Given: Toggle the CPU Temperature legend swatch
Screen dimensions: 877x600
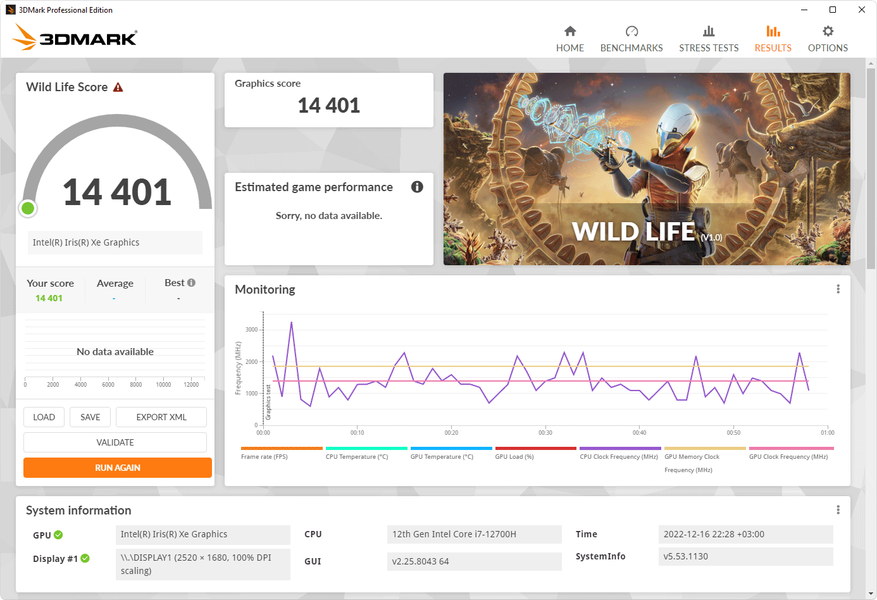Looking at the screenshot, I should pyautogui.click(x=366, y=448).
